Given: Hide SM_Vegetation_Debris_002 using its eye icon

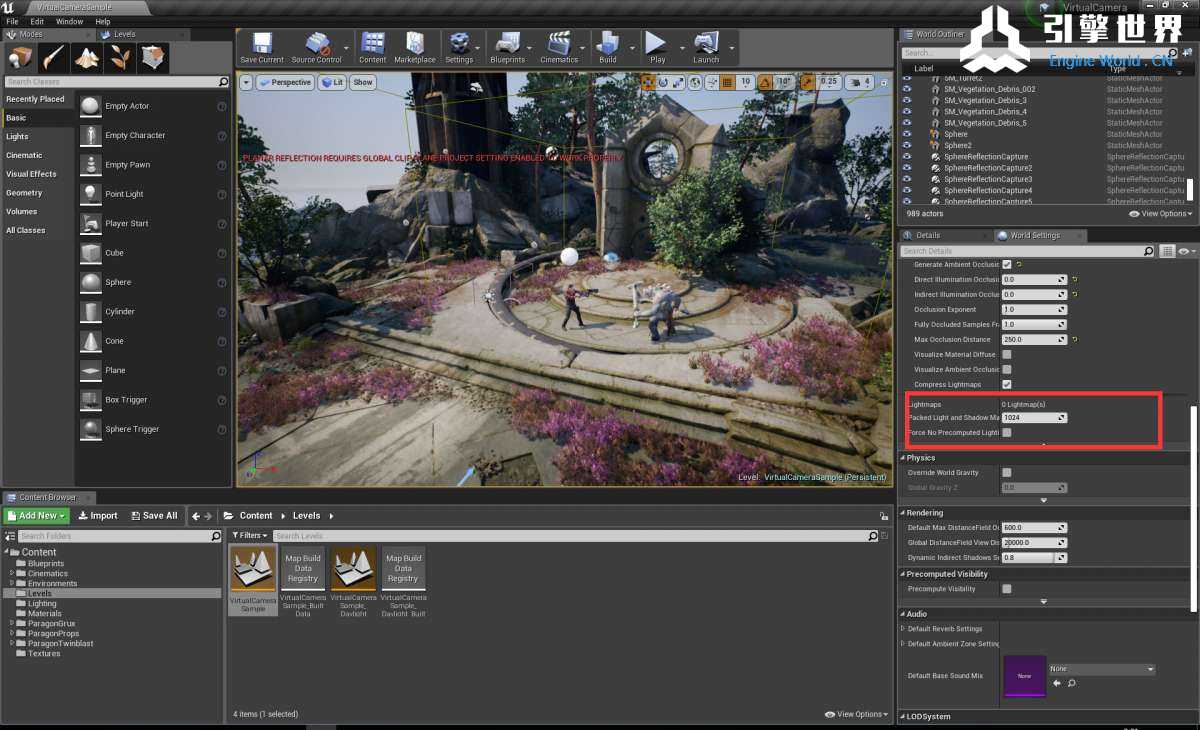Looking at the screenshot, I should [x=907, y=89].
